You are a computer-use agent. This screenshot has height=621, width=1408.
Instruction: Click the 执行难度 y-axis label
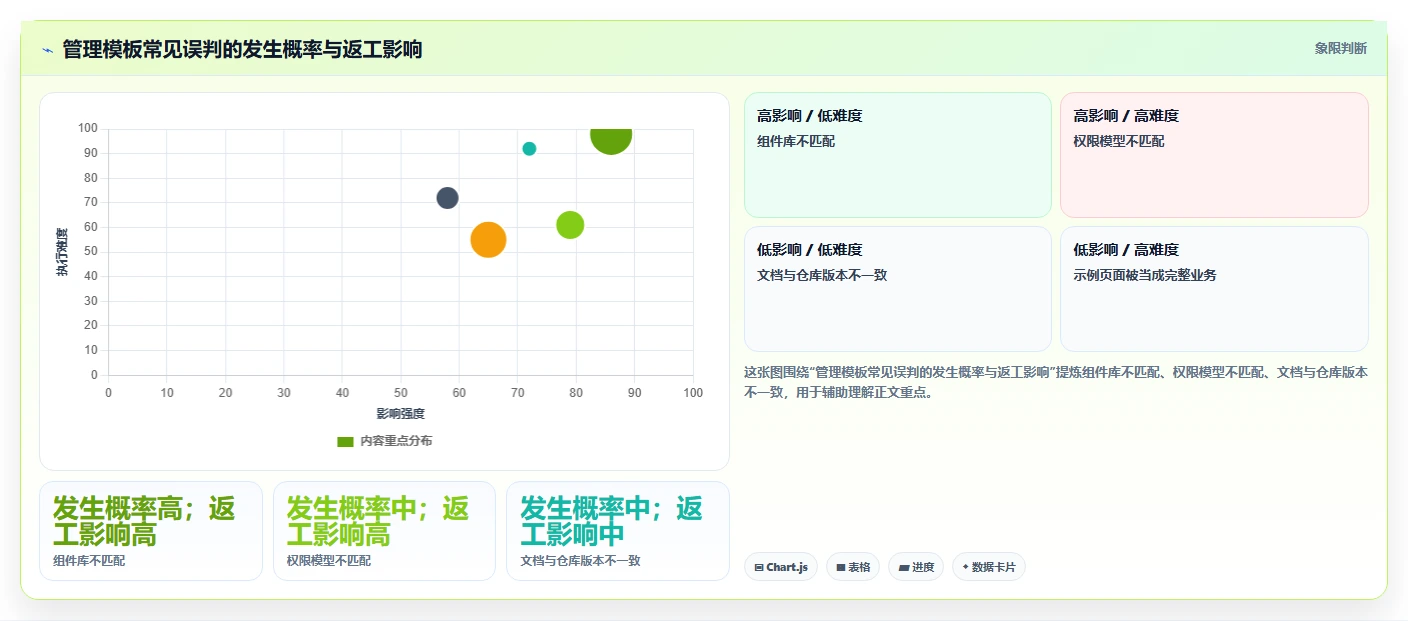(x=62, y=252)
